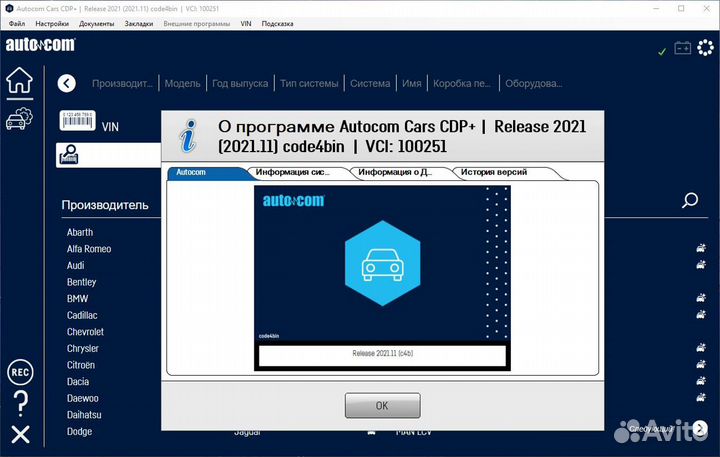The height and width of the screenshot is (457, 720).
Task: Open help via the question mark icon
Action: tap(21, 404)
